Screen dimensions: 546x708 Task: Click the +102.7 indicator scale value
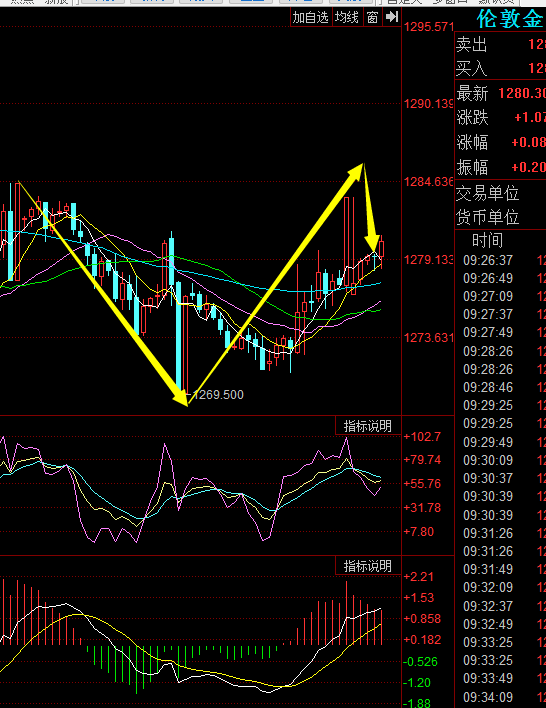pyautogui.click(x=422, y=437)
